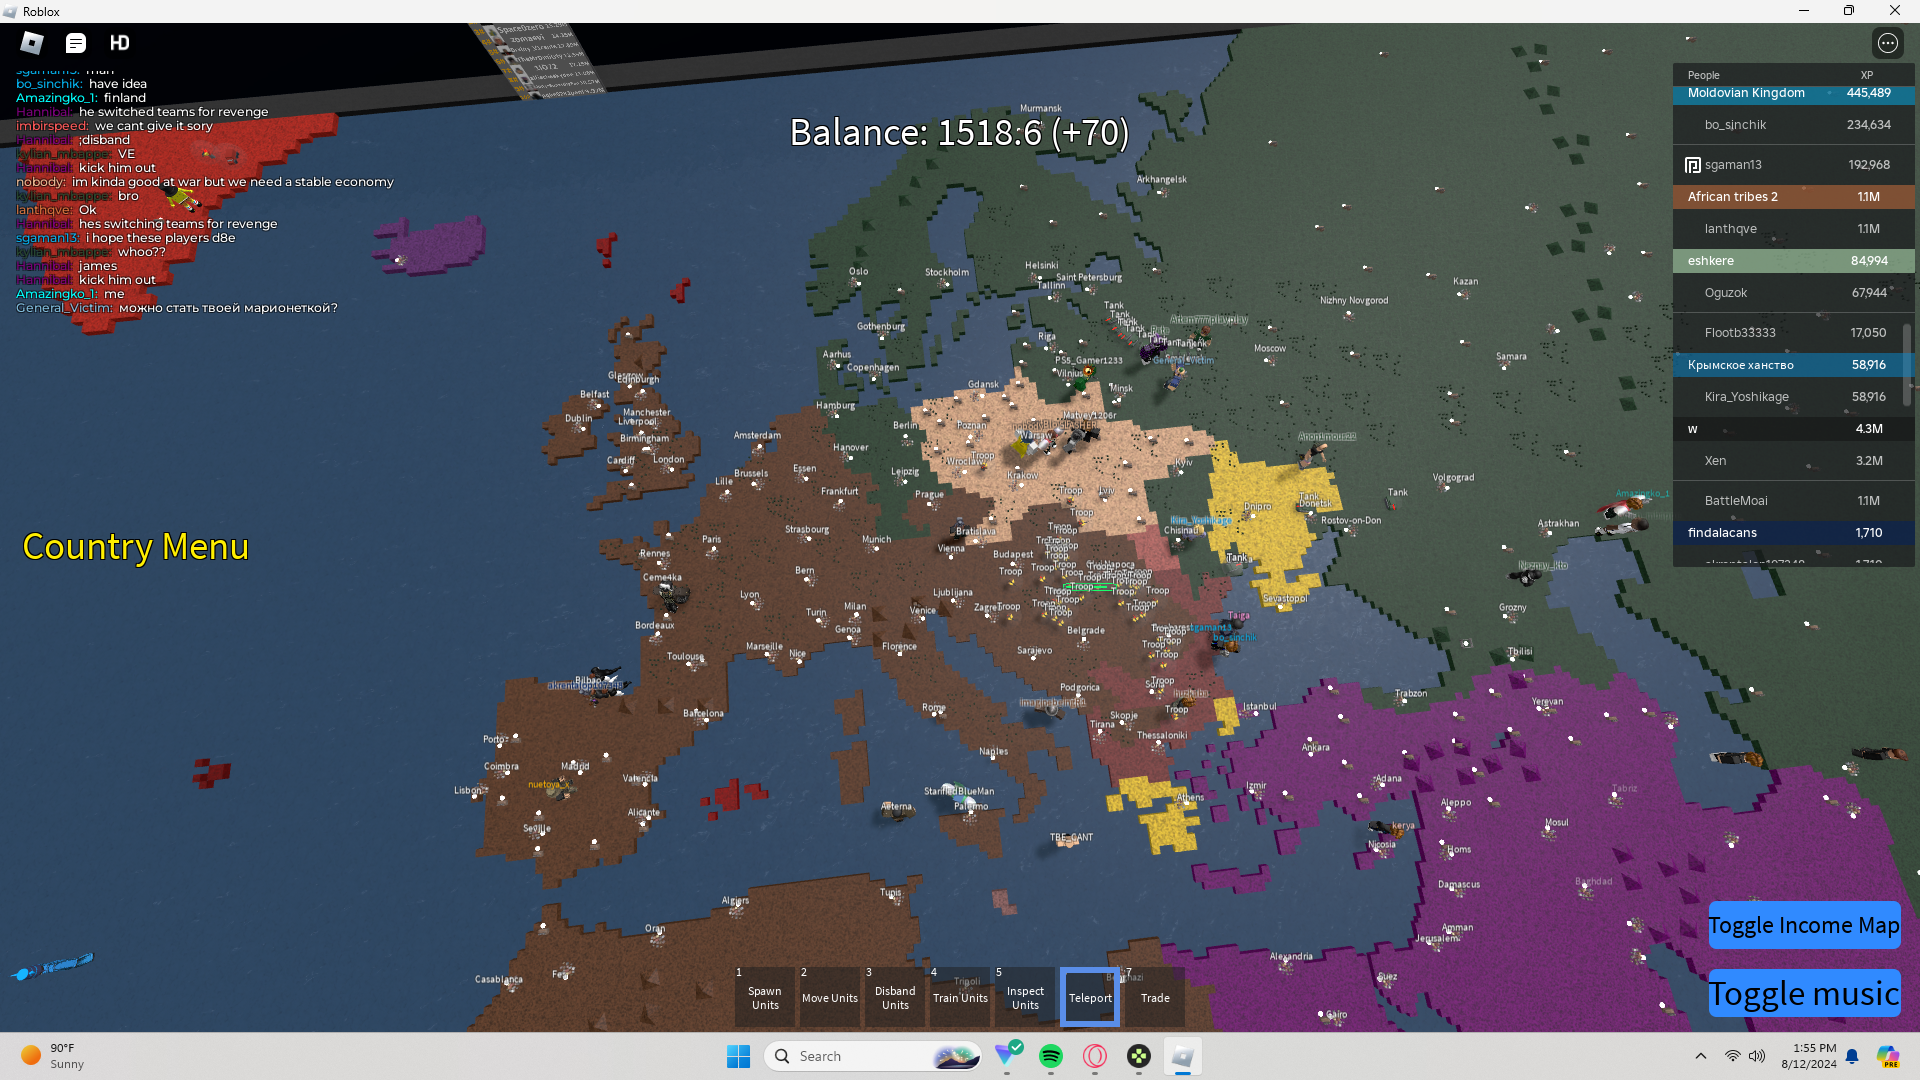This screenshot has width=1920, height=1080.
Task: Toggle the game music
Action: pyautogui.click(x=1803, y=993)
